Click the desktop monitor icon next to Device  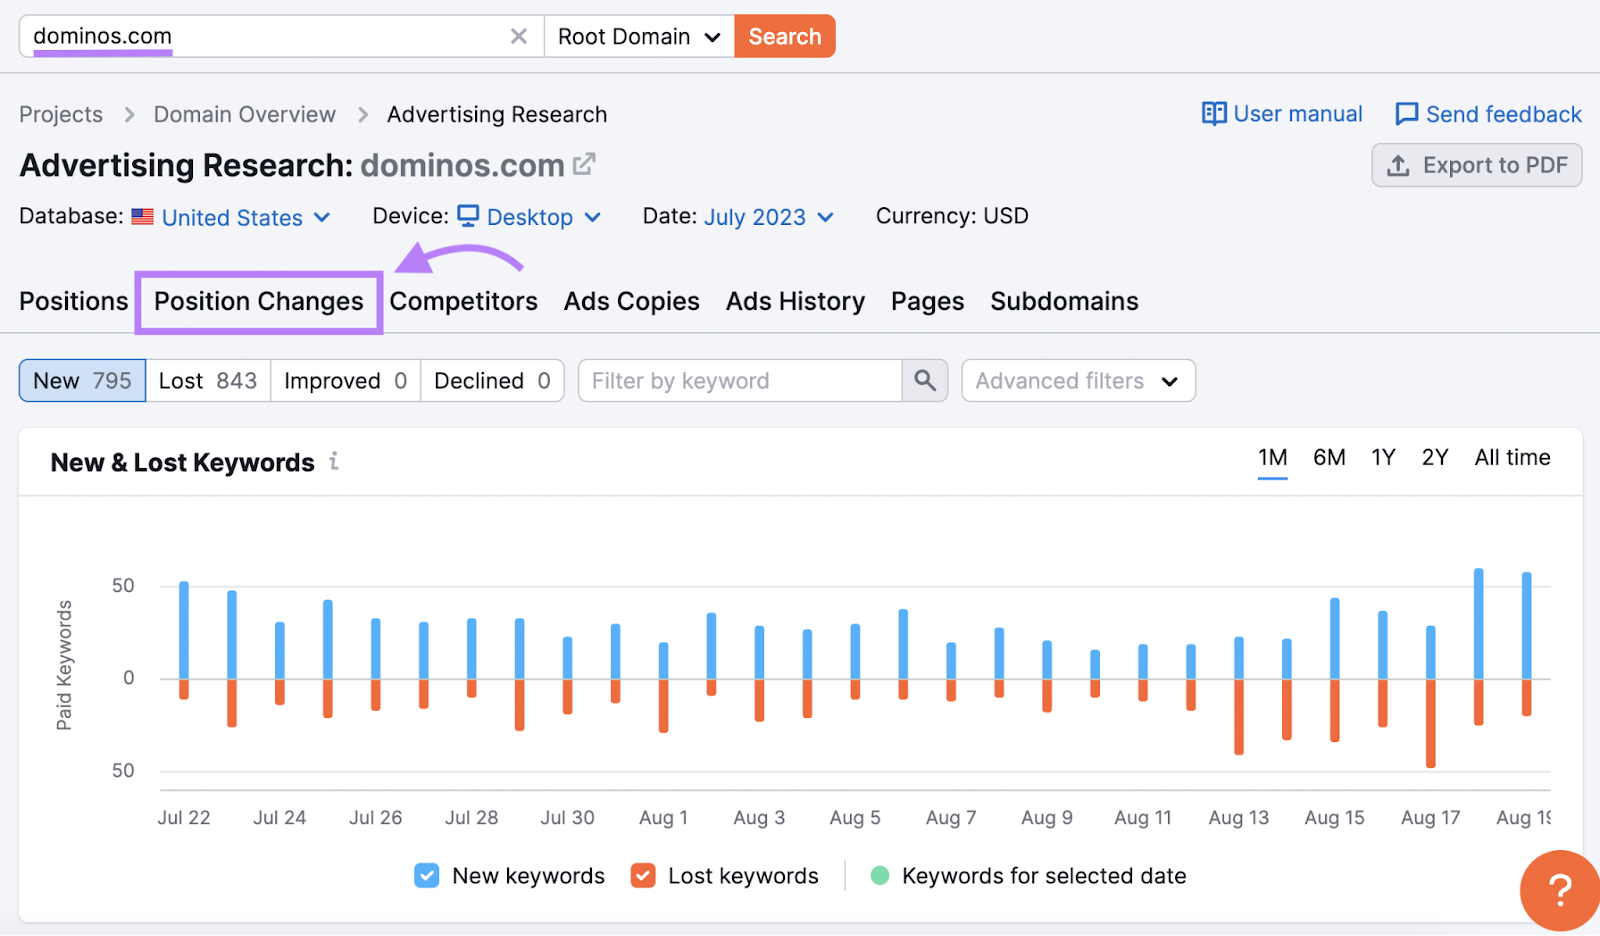point(468,216)
